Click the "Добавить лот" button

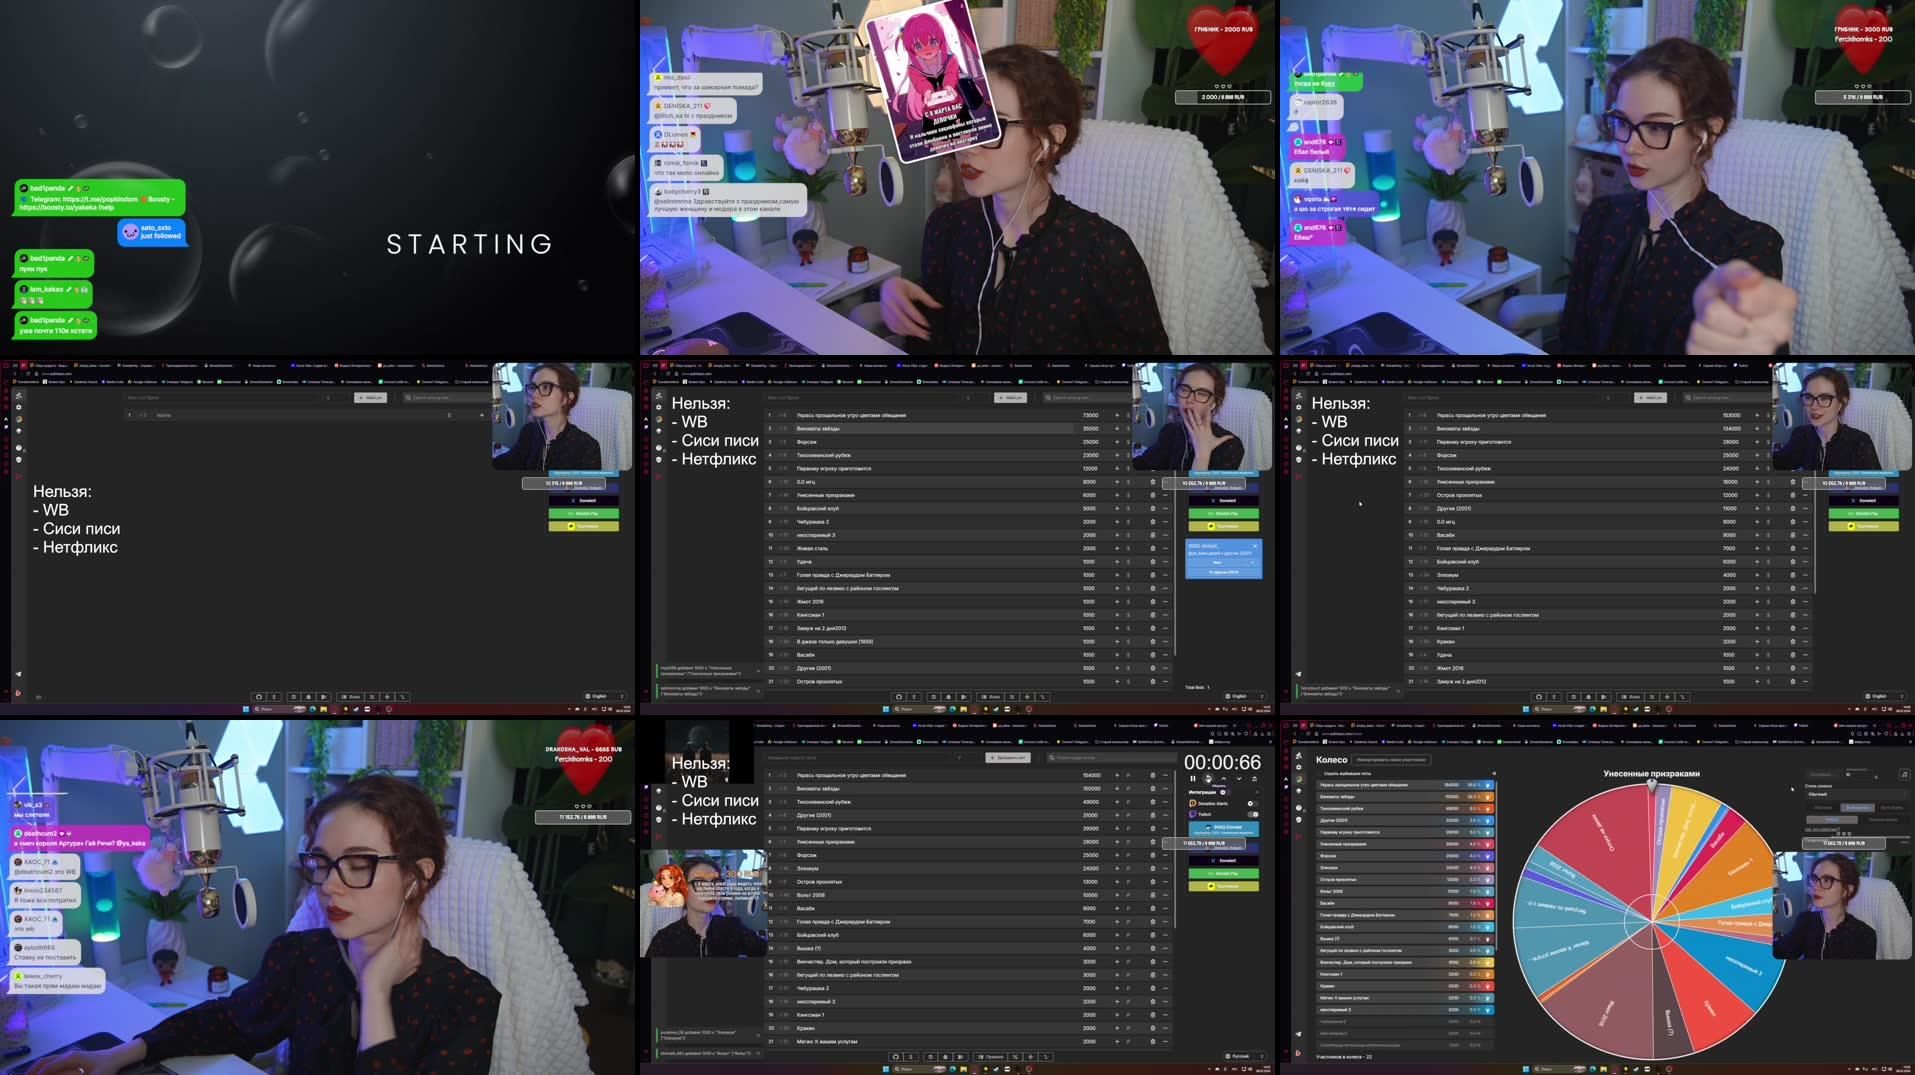(1007, 758)
